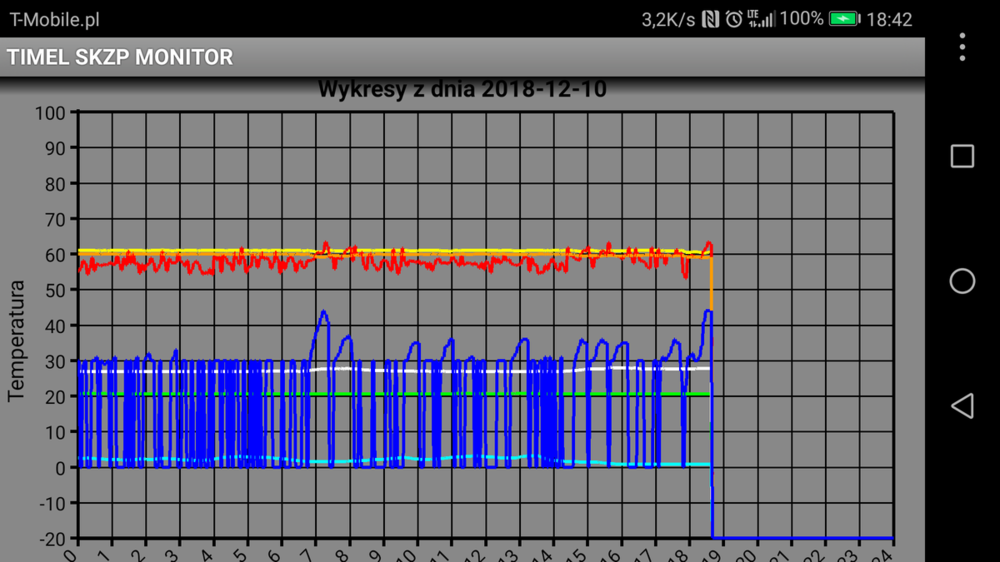Tap the '20' value on the temperature axis
1000x562 pixels.
55,397
